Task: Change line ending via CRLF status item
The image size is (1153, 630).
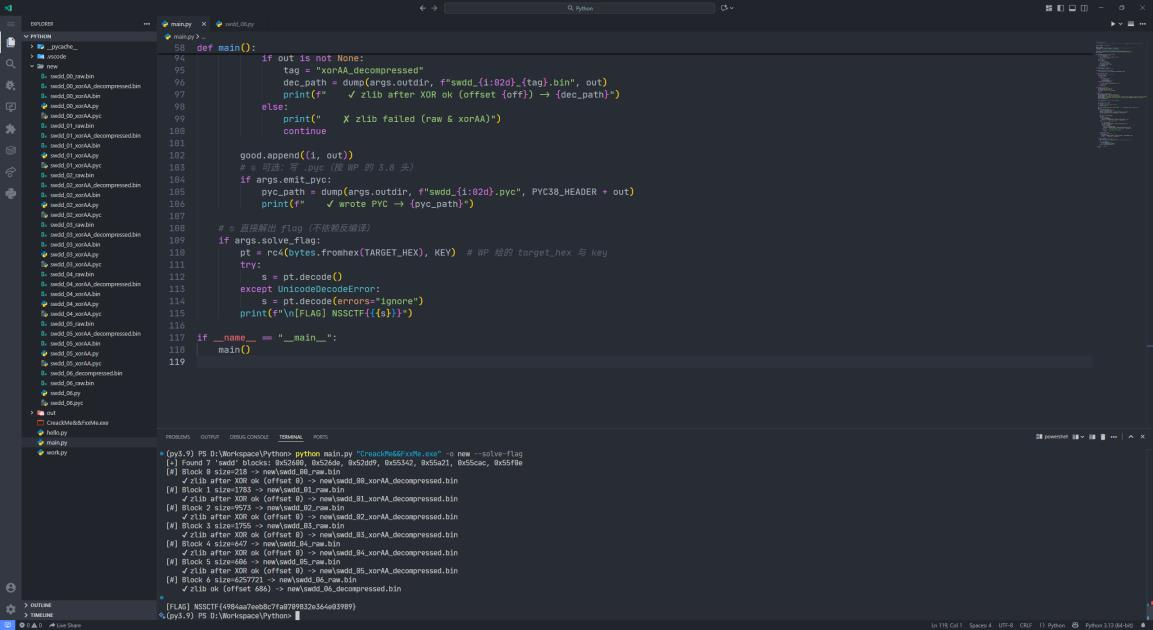Action: (x=1025, y=625)
